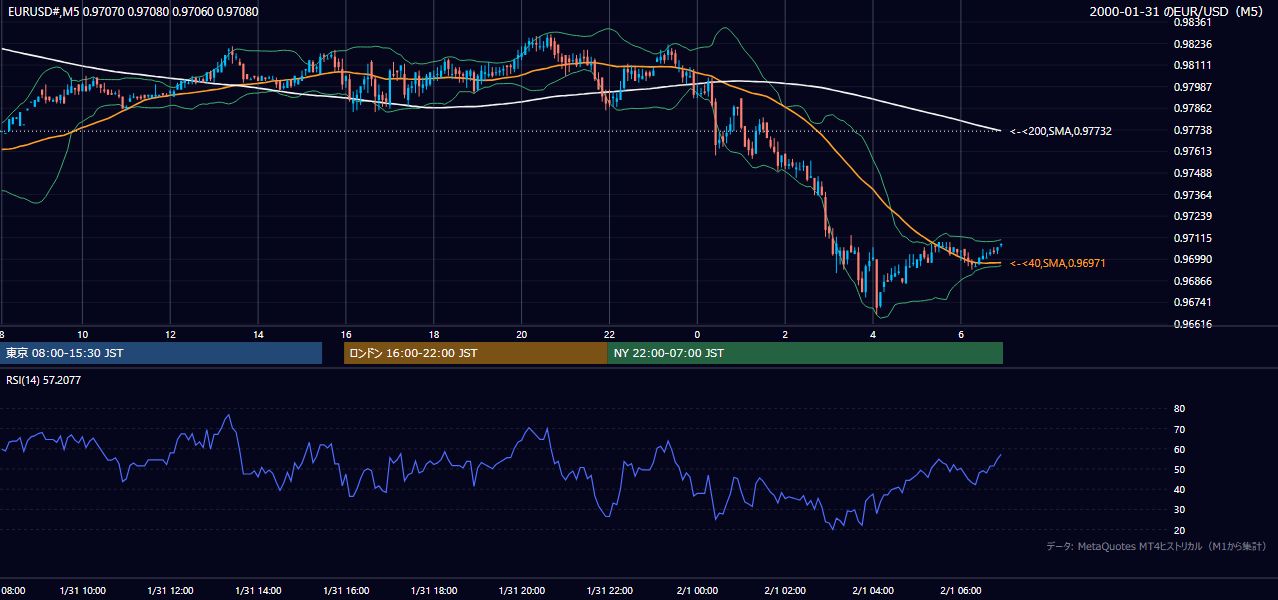Click the 2/1 00:00 time label
The height and width of the screenshot is (600, 1278).
[697, 590]
